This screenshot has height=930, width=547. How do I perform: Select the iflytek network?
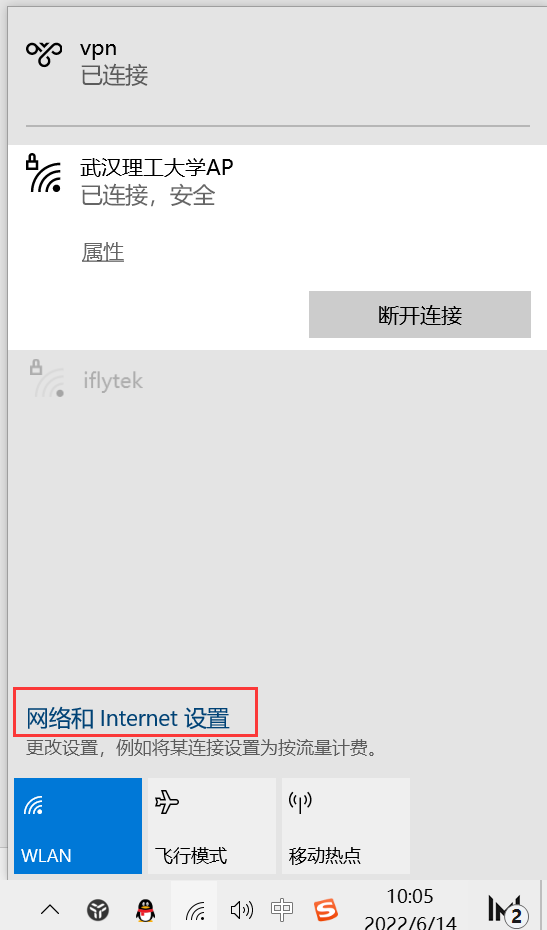pyautogui.click(x=277, y=380)
